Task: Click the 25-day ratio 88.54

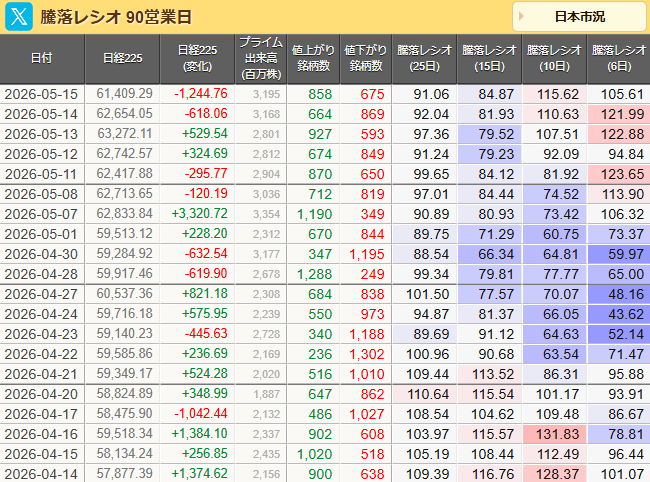Action: point(431,254)
